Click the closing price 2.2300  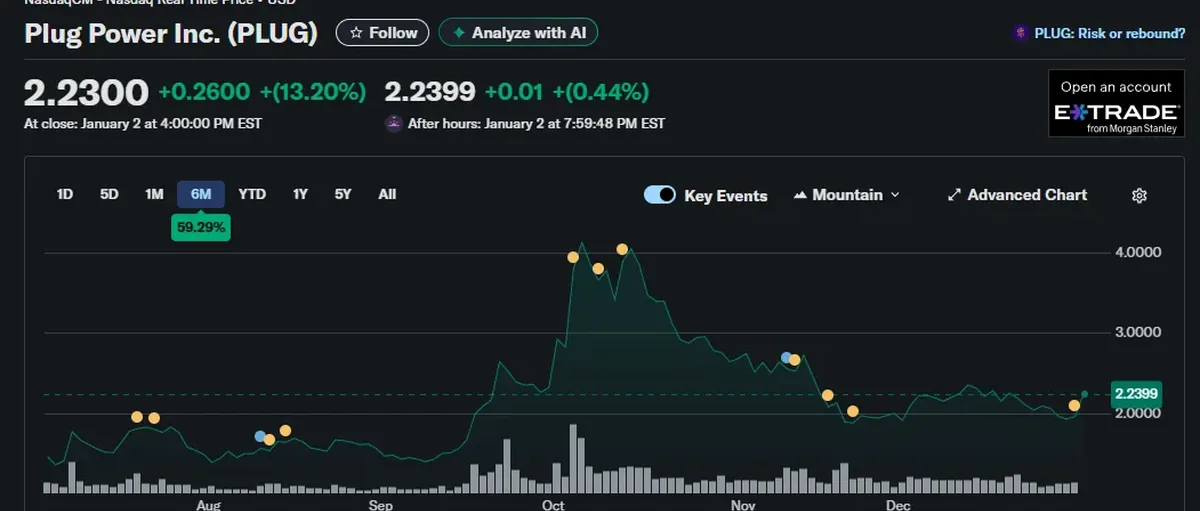coord(86,93)
